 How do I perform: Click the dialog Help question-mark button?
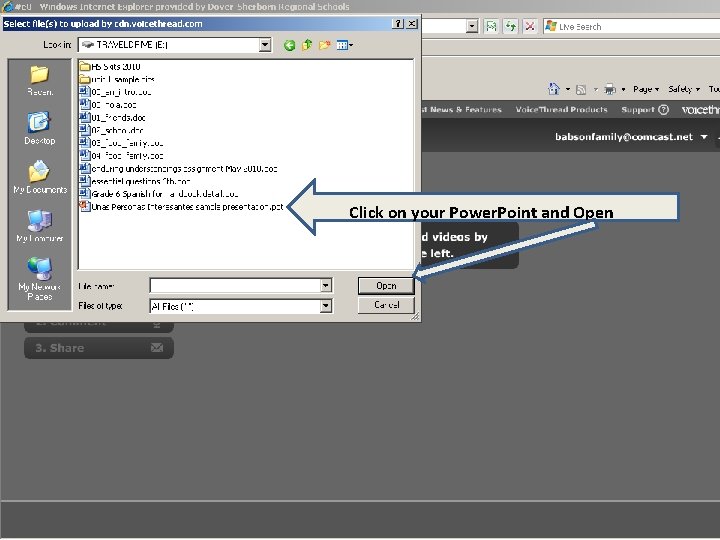(399, 24)
